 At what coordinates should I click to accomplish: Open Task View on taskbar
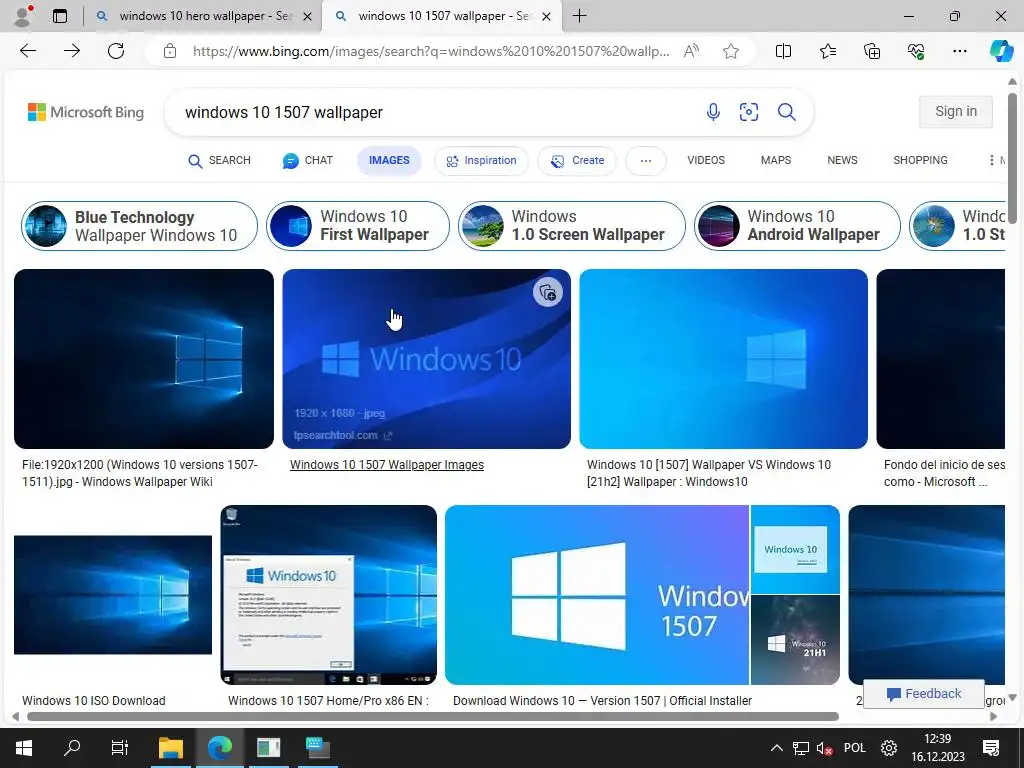[120, 748]
